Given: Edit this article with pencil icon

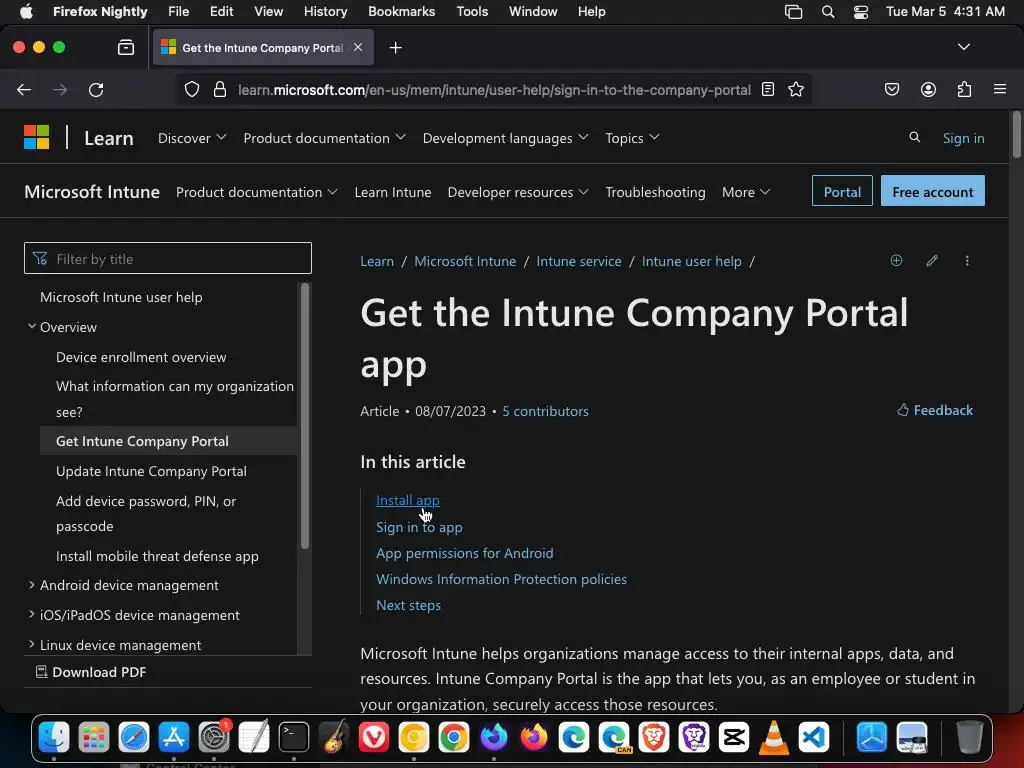Looking at the screenshot, I should point(932,261).
